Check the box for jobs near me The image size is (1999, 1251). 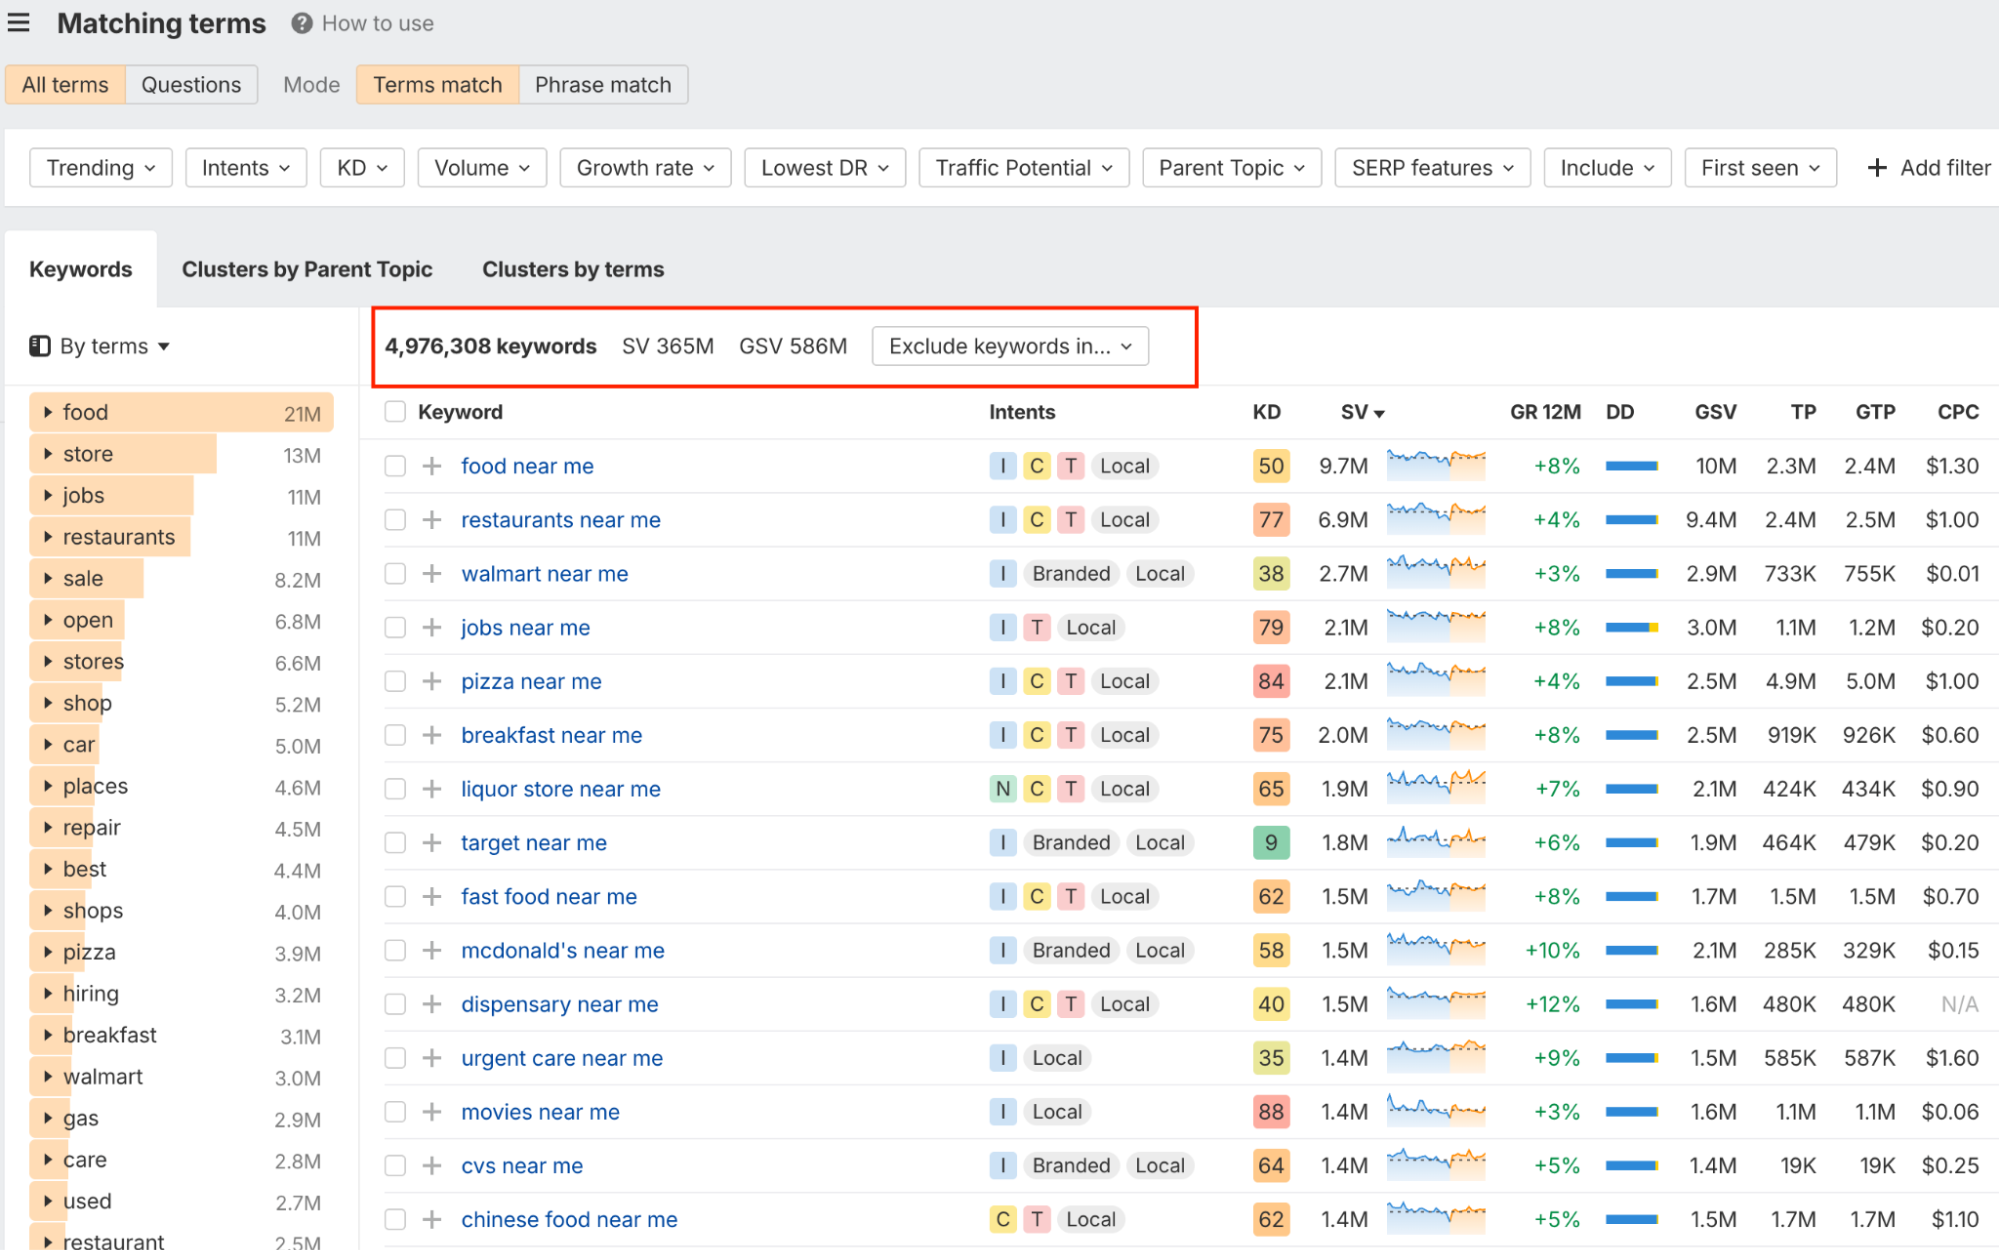tap(395, 628)
